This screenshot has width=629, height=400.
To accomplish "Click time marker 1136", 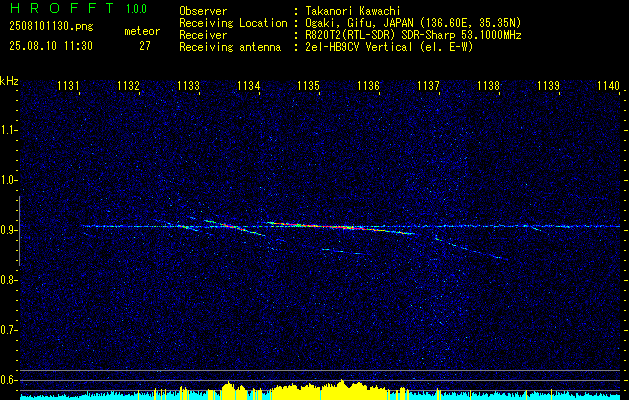I will [x=368, y=85].
